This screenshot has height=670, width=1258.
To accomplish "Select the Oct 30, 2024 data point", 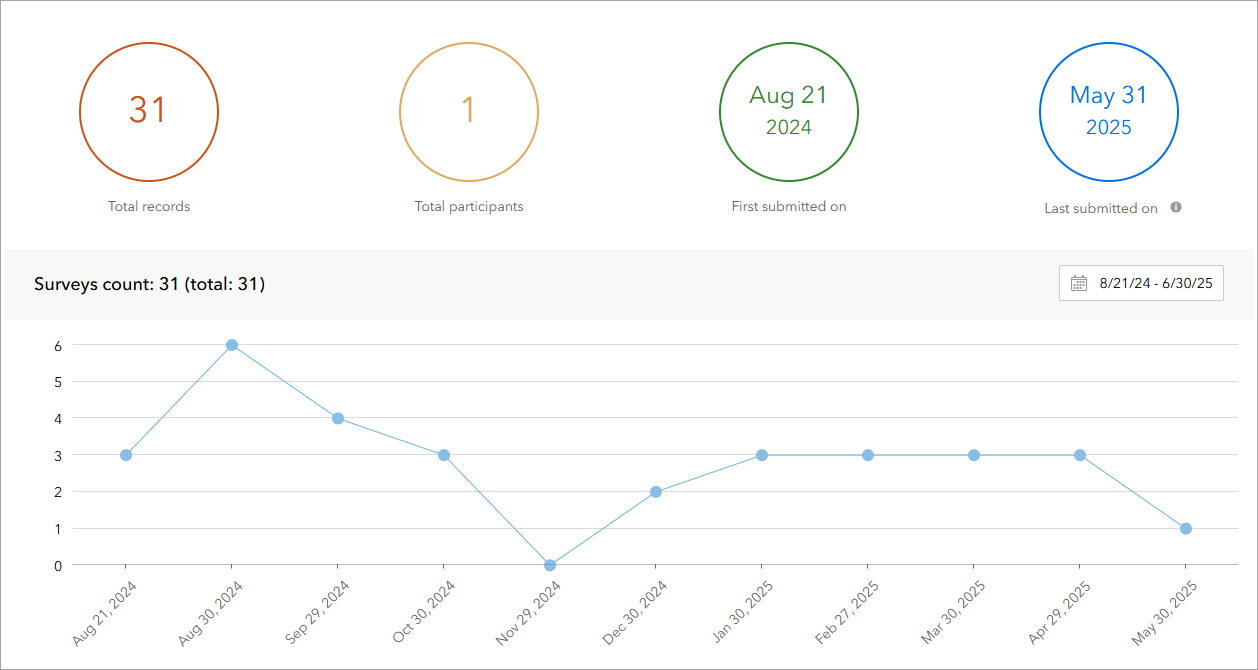I will coord(444,455).
